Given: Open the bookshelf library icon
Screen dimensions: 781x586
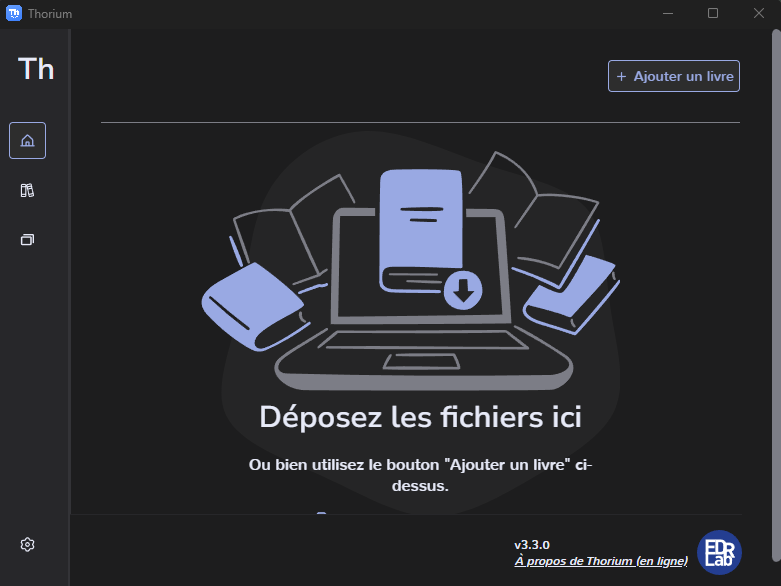Looking at the screenshot, I should 27,190.
